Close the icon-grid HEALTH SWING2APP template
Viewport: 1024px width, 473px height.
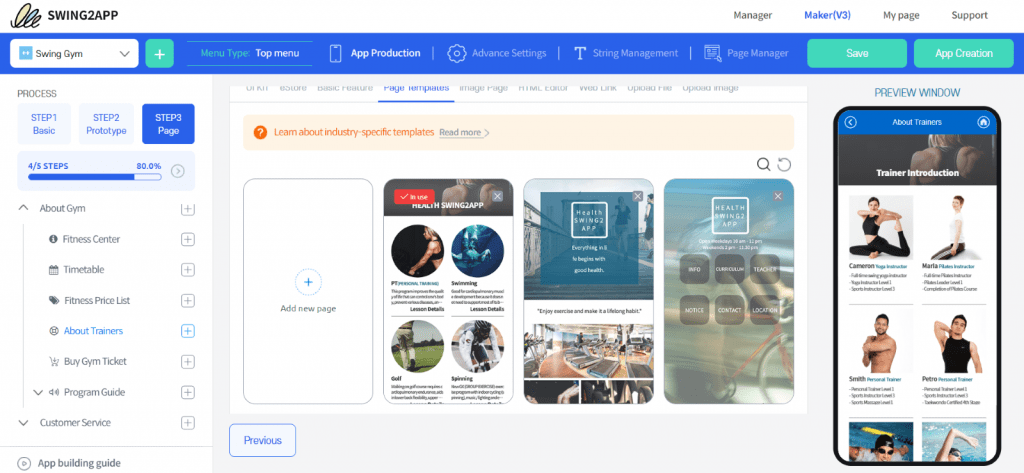coord(778,196)
